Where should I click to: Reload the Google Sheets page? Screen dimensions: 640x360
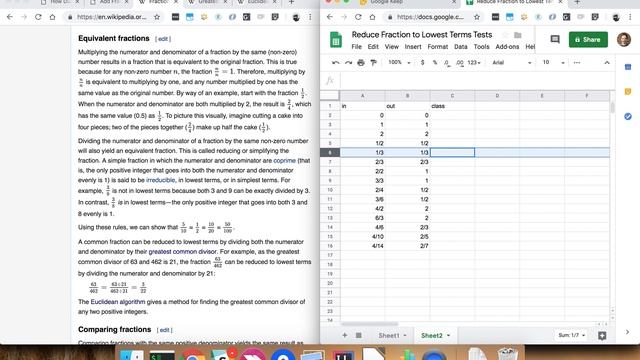[358, 17]
